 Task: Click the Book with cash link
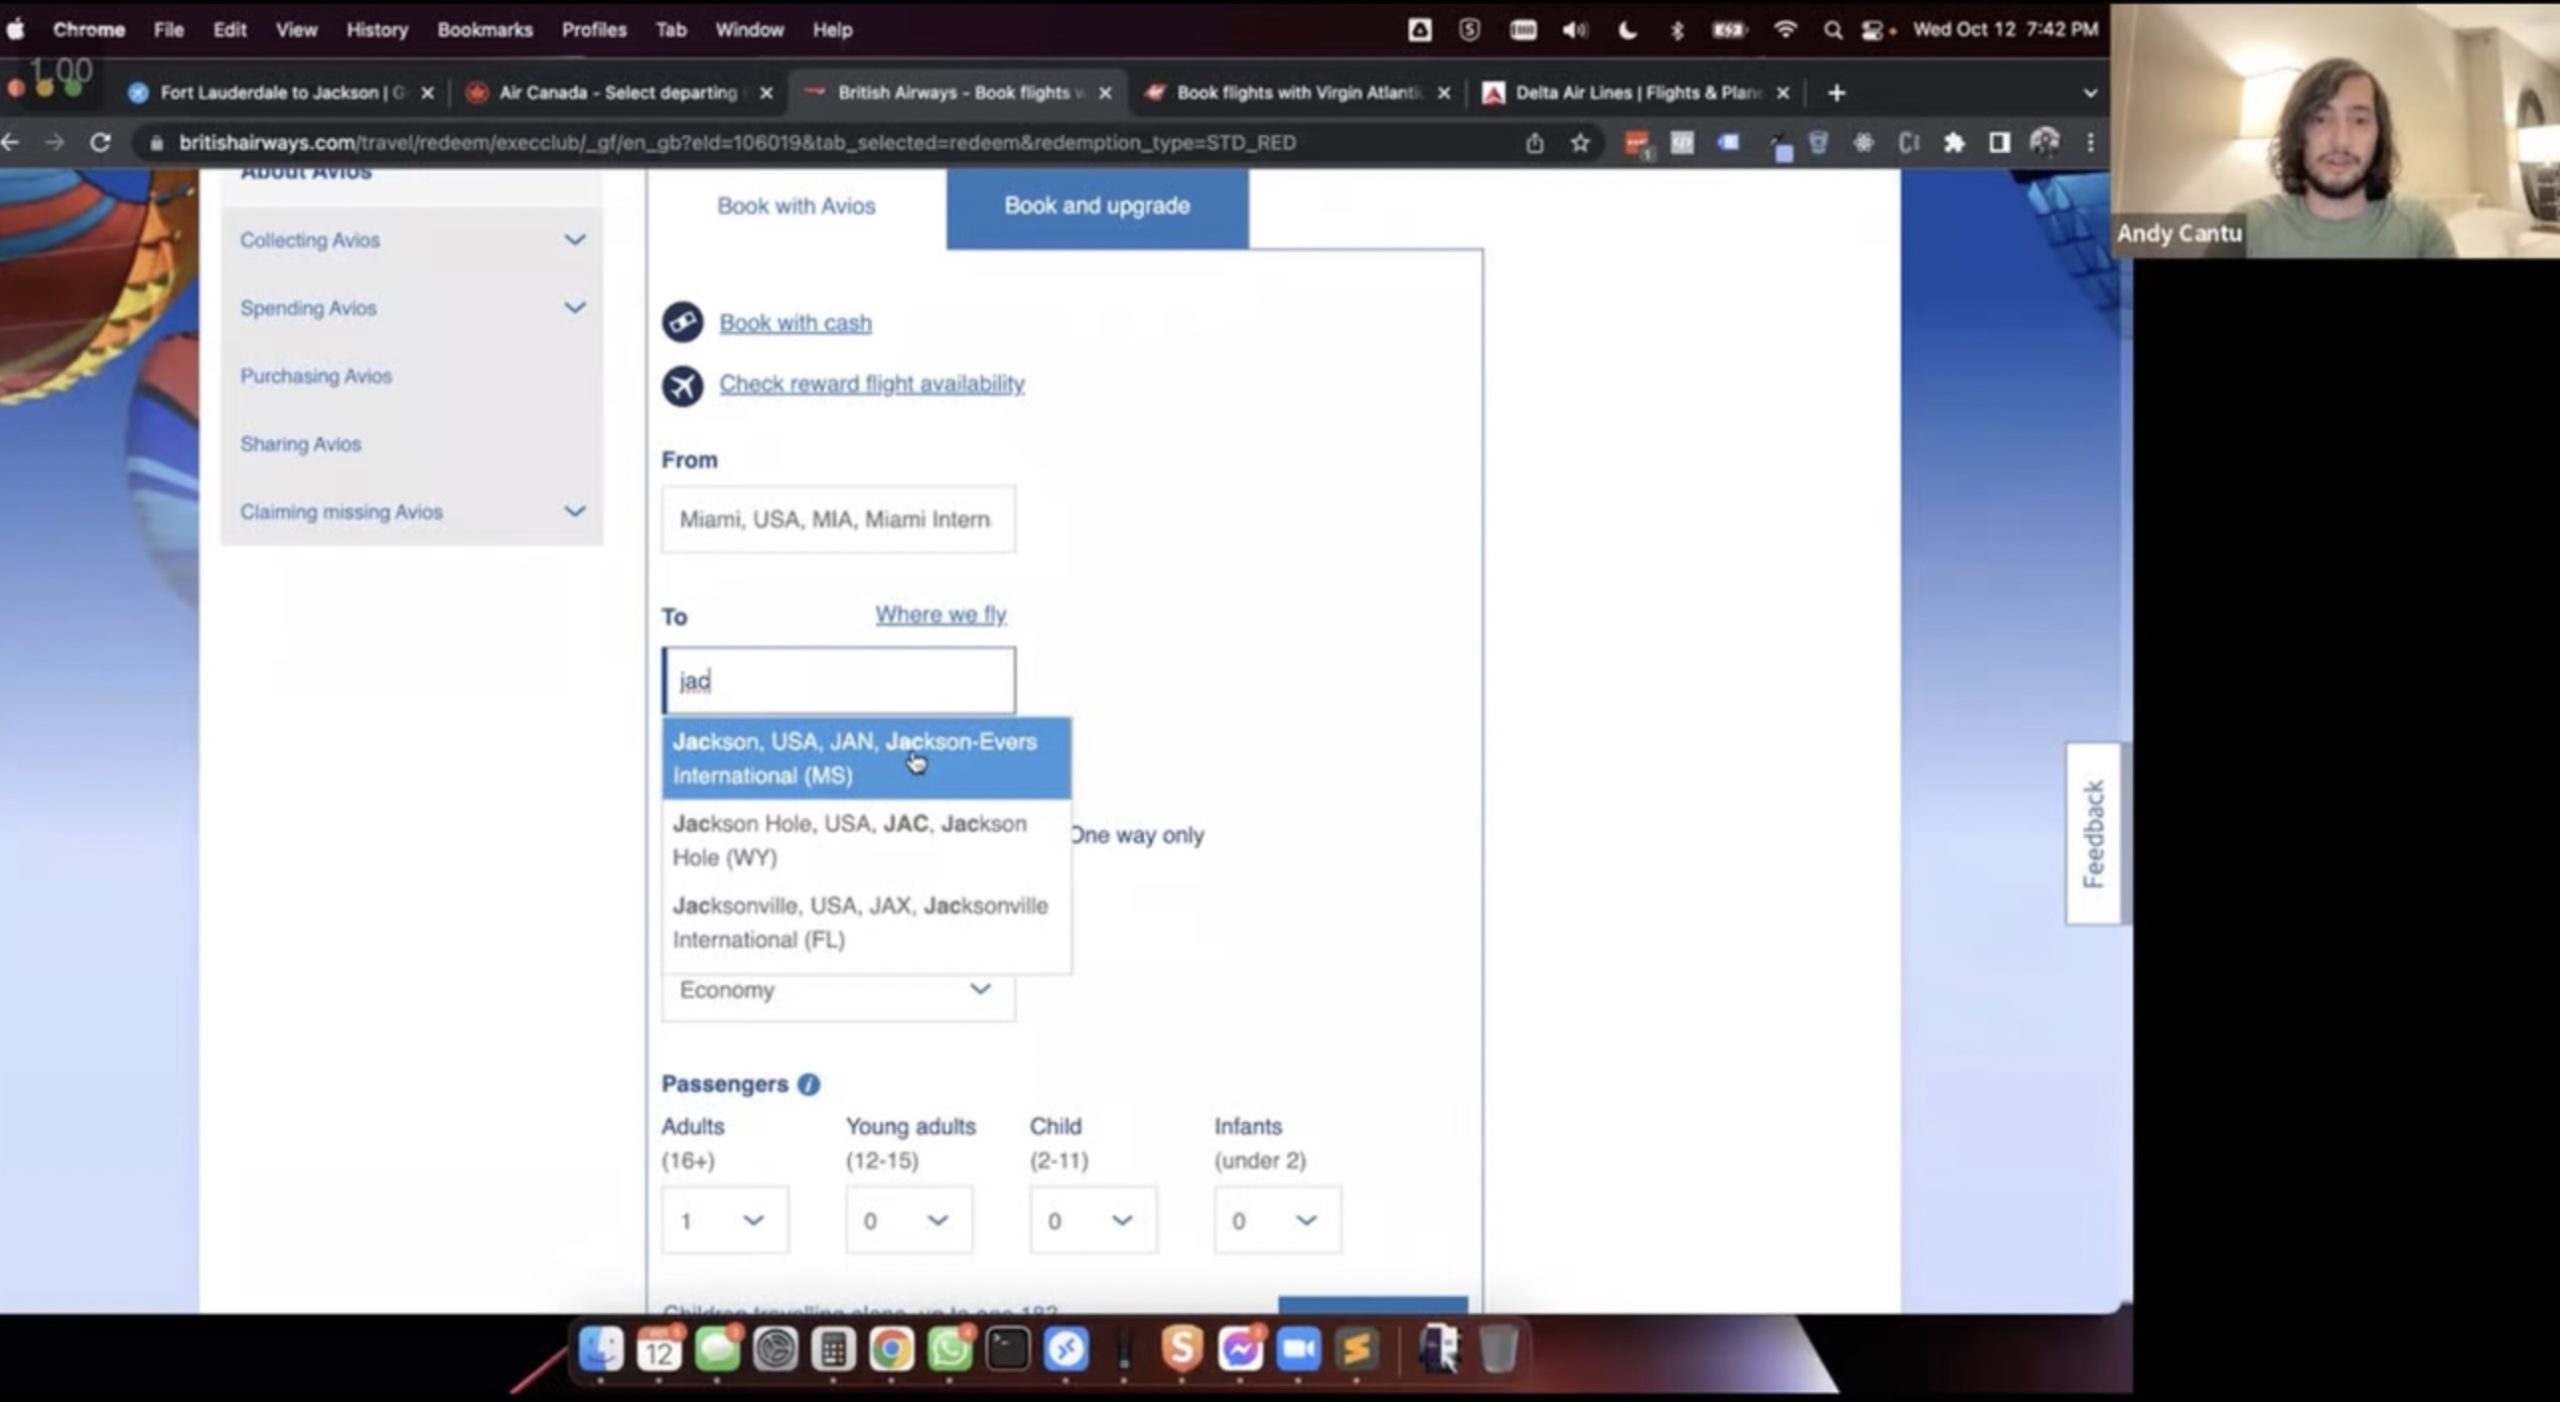795,323
